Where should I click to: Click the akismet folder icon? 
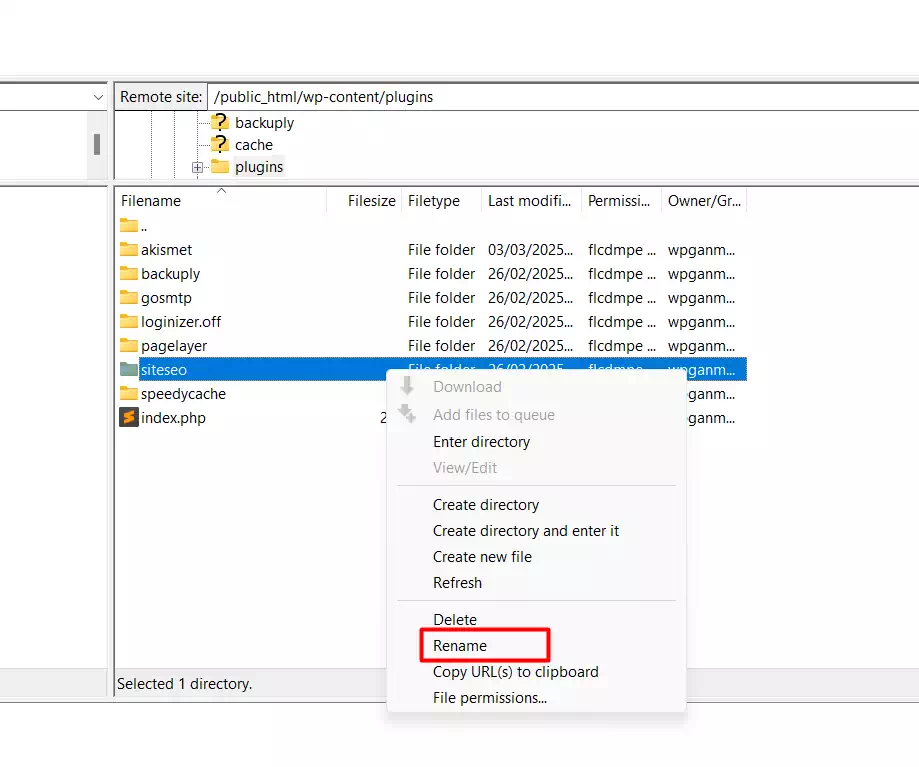coord(128,250)
